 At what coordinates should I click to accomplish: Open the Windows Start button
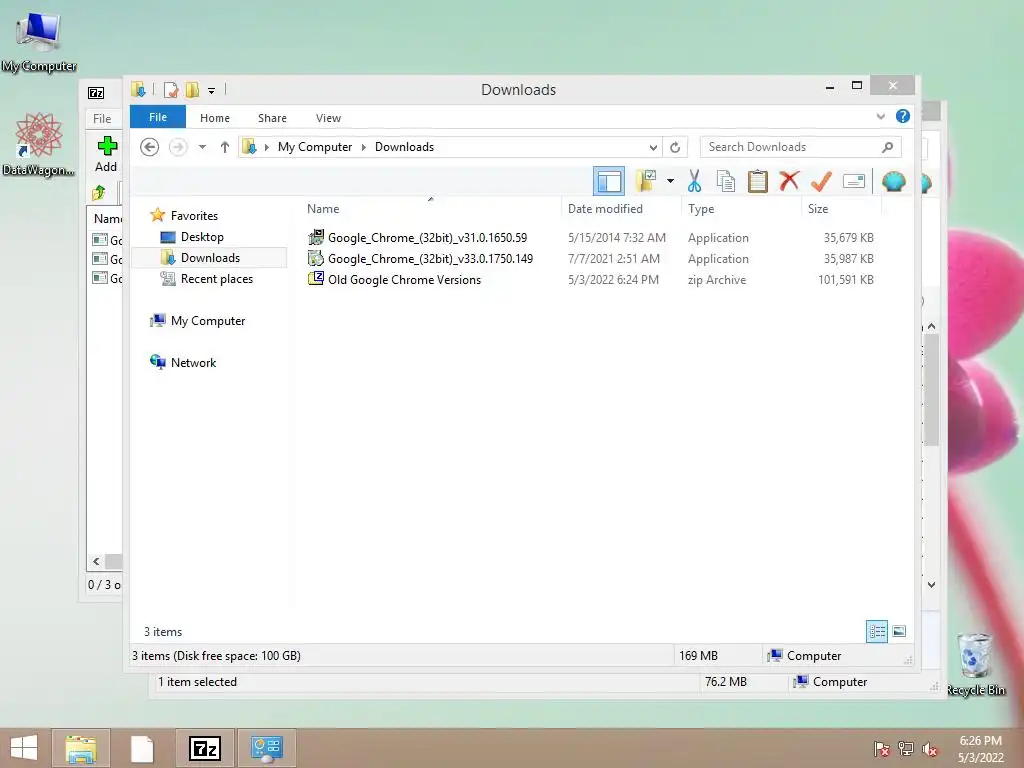[x=24, y=748]
